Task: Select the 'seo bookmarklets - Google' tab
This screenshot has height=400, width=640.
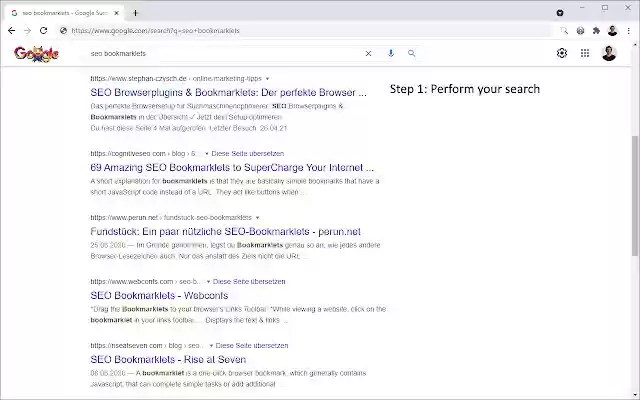Action: pyautogui.click(x=64, y=13)
